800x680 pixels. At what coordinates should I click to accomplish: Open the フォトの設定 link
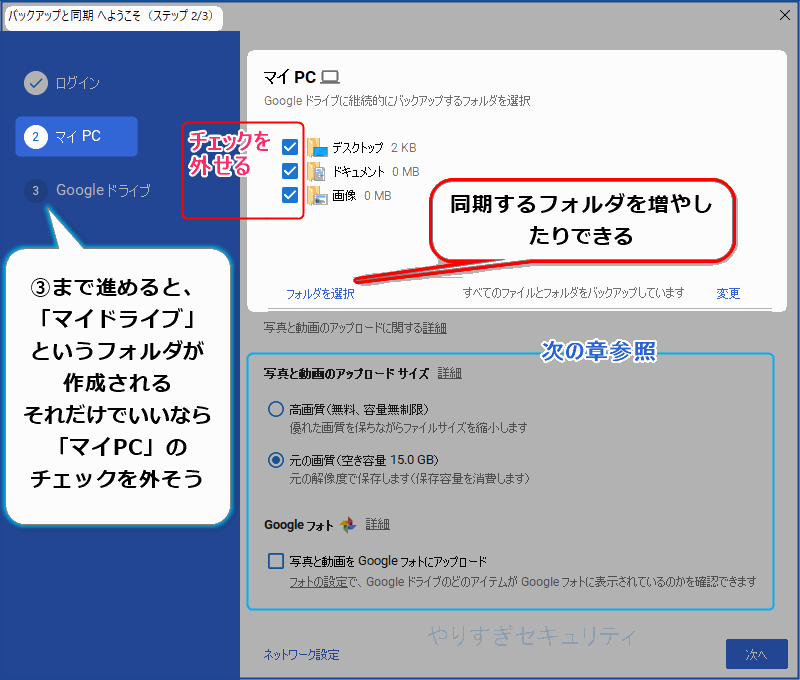tap(318, 582)
